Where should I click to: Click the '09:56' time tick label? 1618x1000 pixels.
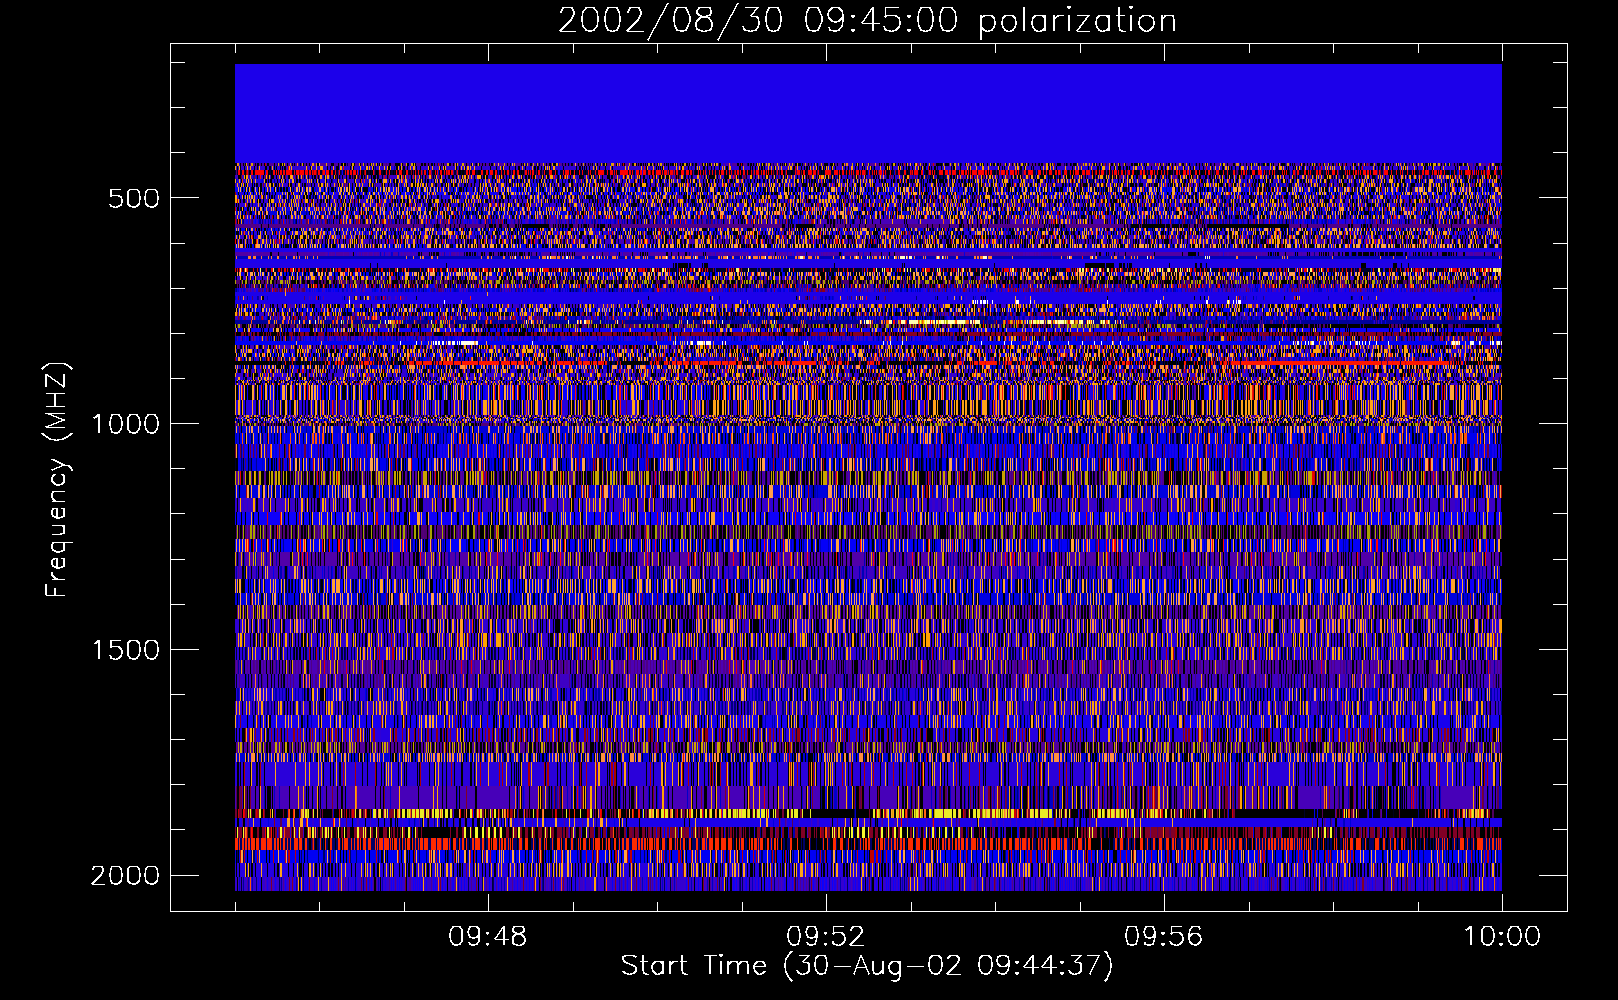pos(1163,937)
